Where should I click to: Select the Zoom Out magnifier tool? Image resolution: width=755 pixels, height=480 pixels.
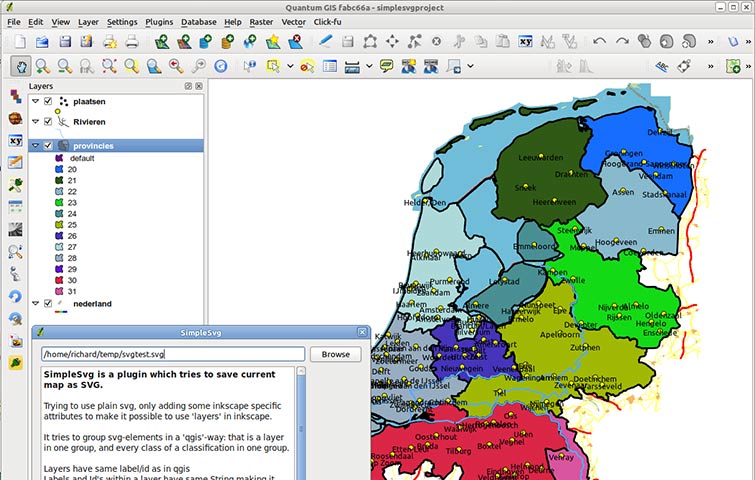coord(65,66)
